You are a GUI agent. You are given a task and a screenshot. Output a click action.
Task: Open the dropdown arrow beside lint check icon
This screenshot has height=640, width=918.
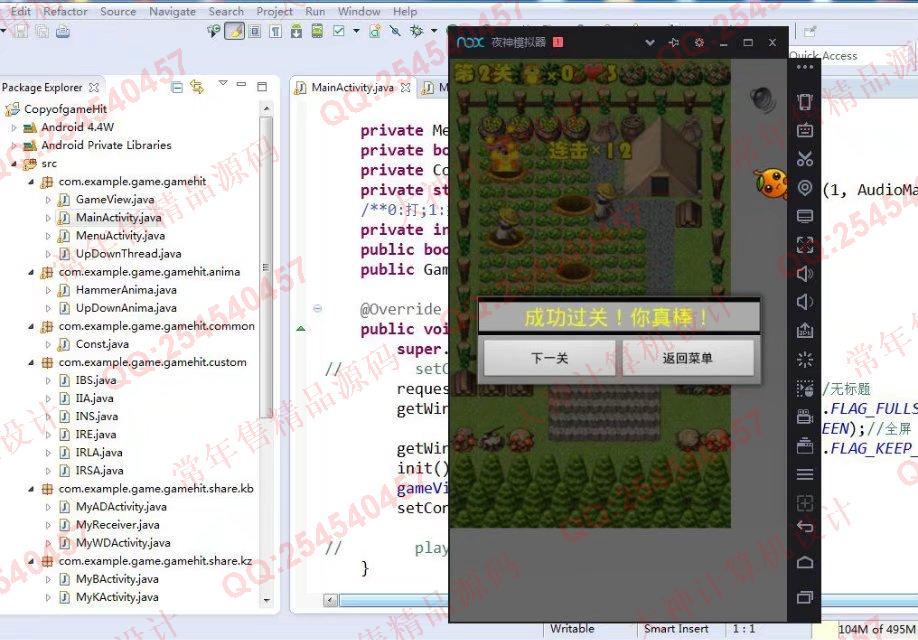click(x=356, y=31)
